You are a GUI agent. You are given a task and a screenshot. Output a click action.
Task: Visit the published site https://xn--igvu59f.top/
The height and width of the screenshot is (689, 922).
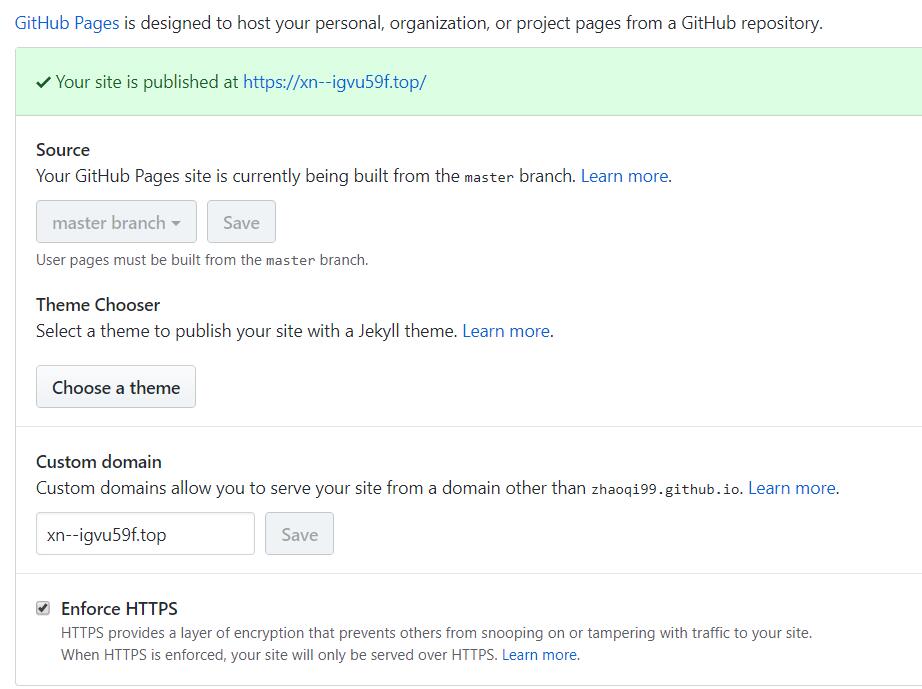point(336,82)
